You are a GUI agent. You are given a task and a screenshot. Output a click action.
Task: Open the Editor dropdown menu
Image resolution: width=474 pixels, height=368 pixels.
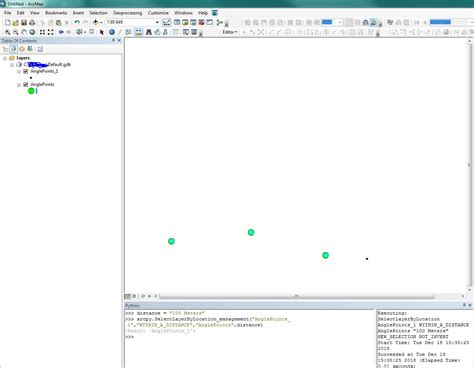click(230, 32)
